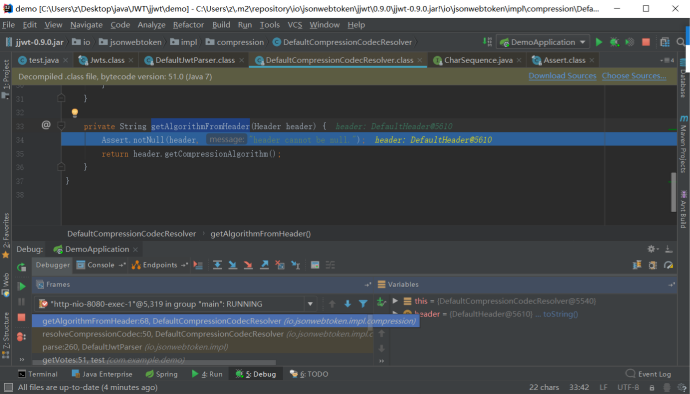Open the thread selector dropdown http-nio-8080-exec-1
Screen dimensions: 690x394
[175, 304]
